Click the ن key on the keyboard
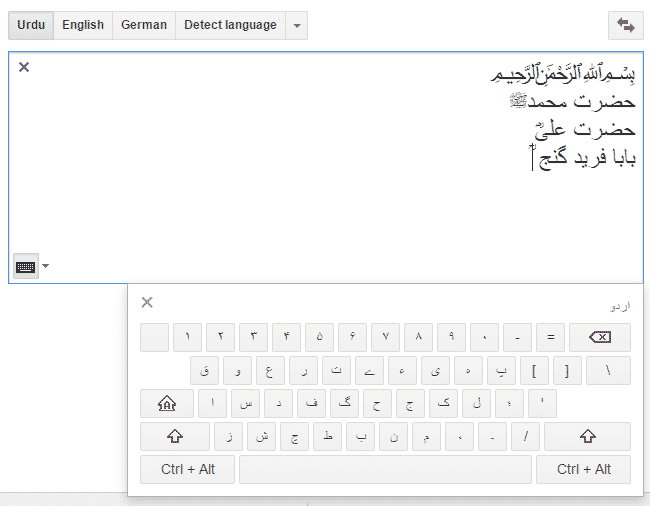This screenshot has height=506, width=650. coord(393,436)
